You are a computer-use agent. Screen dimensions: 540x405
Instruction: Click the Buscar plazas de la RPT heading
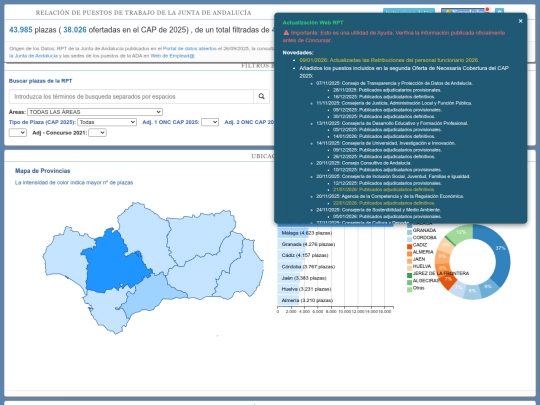40,81
